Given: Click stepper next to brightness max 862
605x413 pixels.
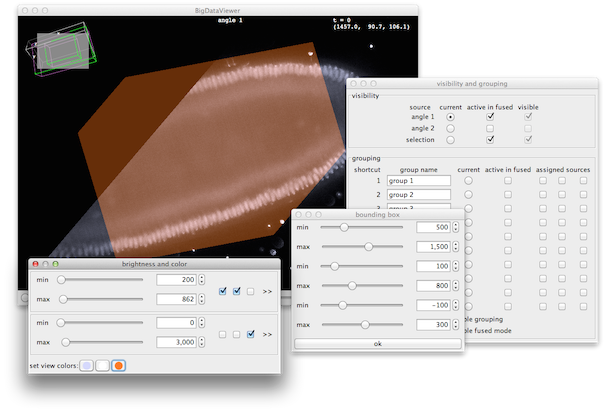Looking at the screenshot, I should (201, 299).
